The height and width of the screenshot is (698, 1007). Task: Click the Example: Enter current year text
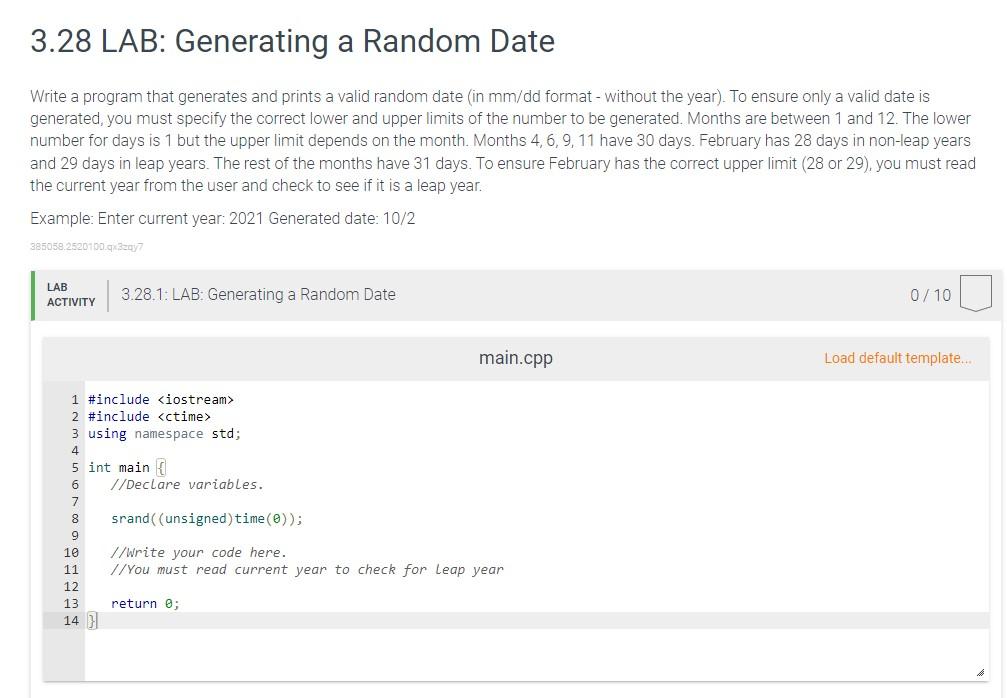point(222,218)
